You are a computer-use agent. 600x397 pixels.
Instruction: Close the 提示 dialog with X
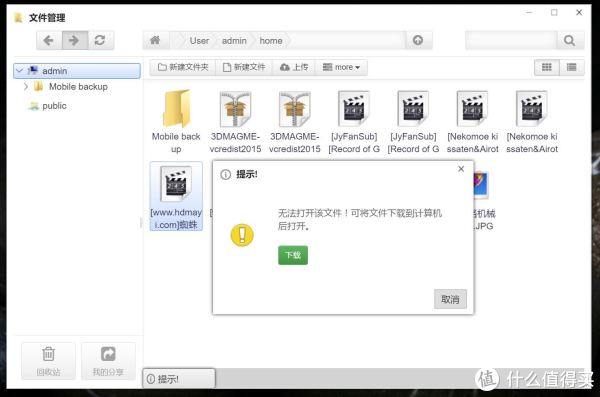(461, 169)
